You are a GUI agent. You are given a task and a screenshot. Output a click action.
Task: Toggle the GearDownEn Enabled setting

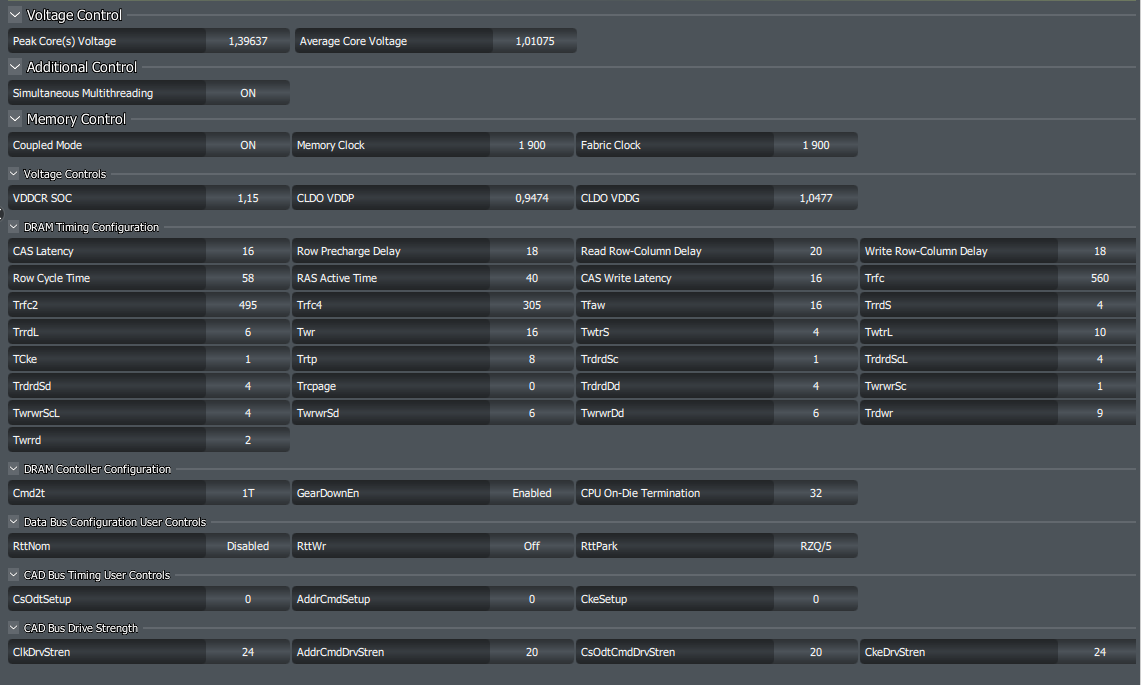tap(532, 493)
